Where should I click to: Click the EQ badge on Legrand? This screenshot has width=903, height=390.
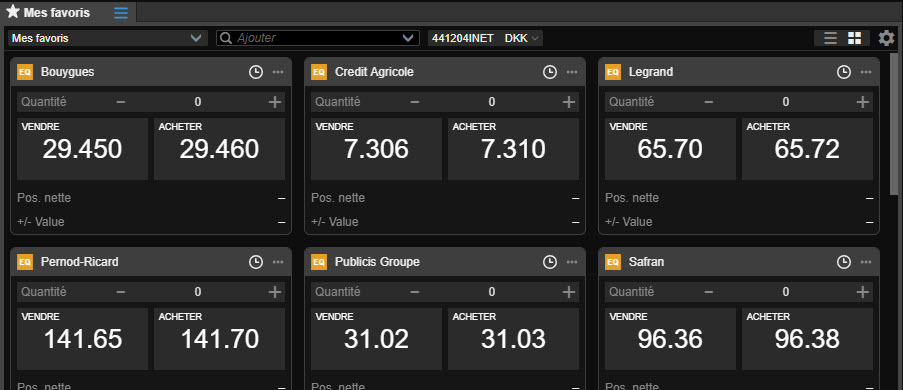pyautogui.click(x=613, y=72)
